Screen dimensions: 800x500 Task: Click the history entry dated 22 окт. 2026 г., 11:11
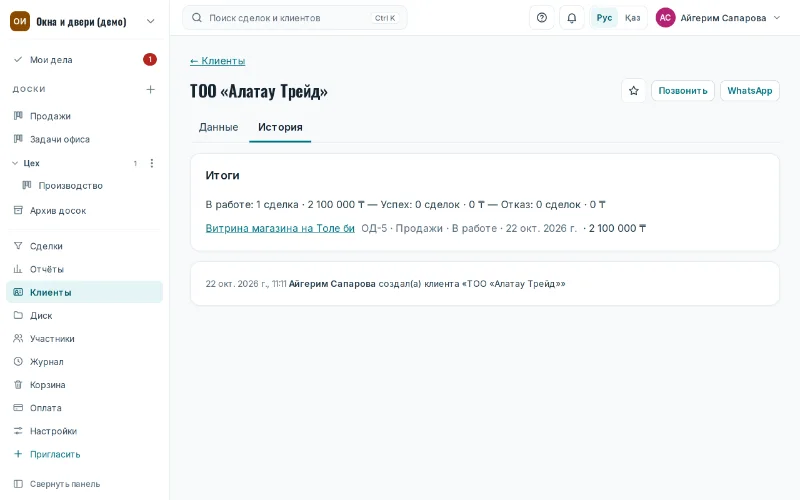385,284
